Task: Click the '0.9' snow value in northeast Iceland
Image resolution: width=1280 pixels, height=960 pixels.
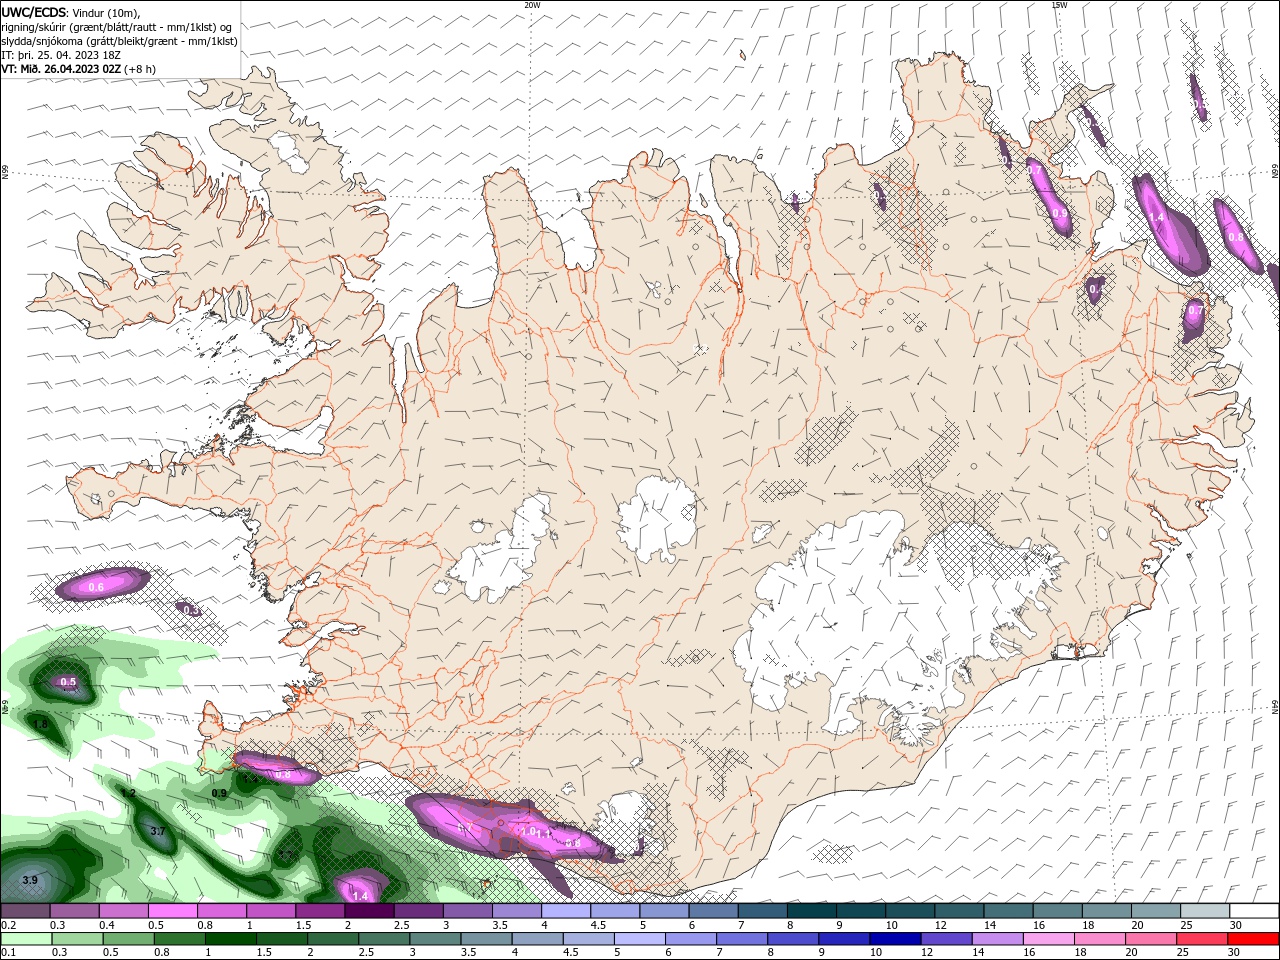Action: (1060, 213)
